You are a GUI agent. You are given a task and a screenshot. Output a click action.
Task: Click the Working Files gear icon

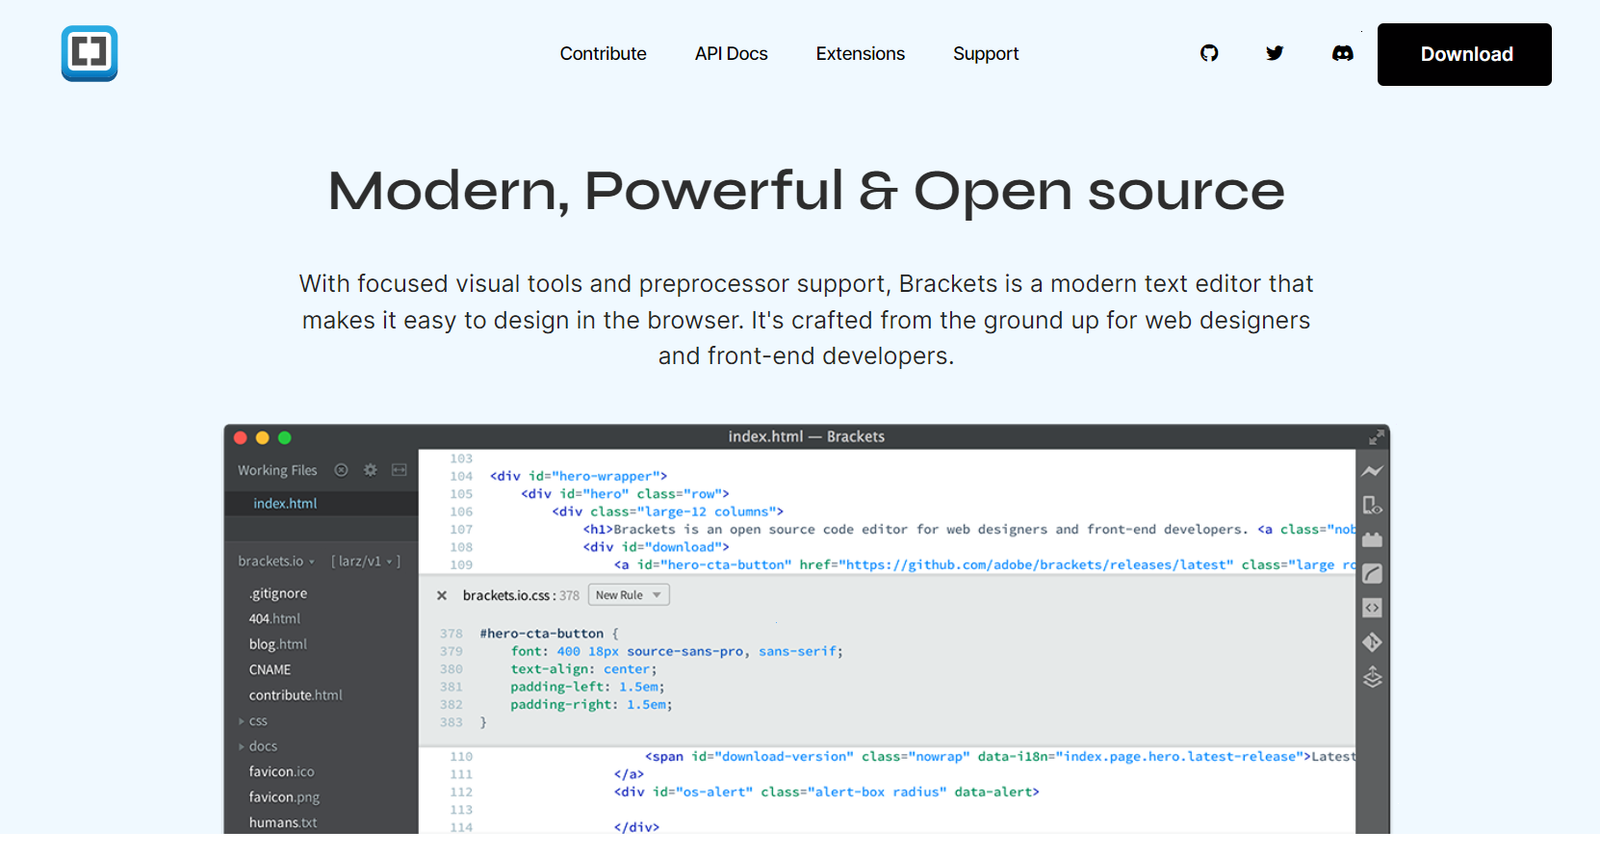point(370,470)
